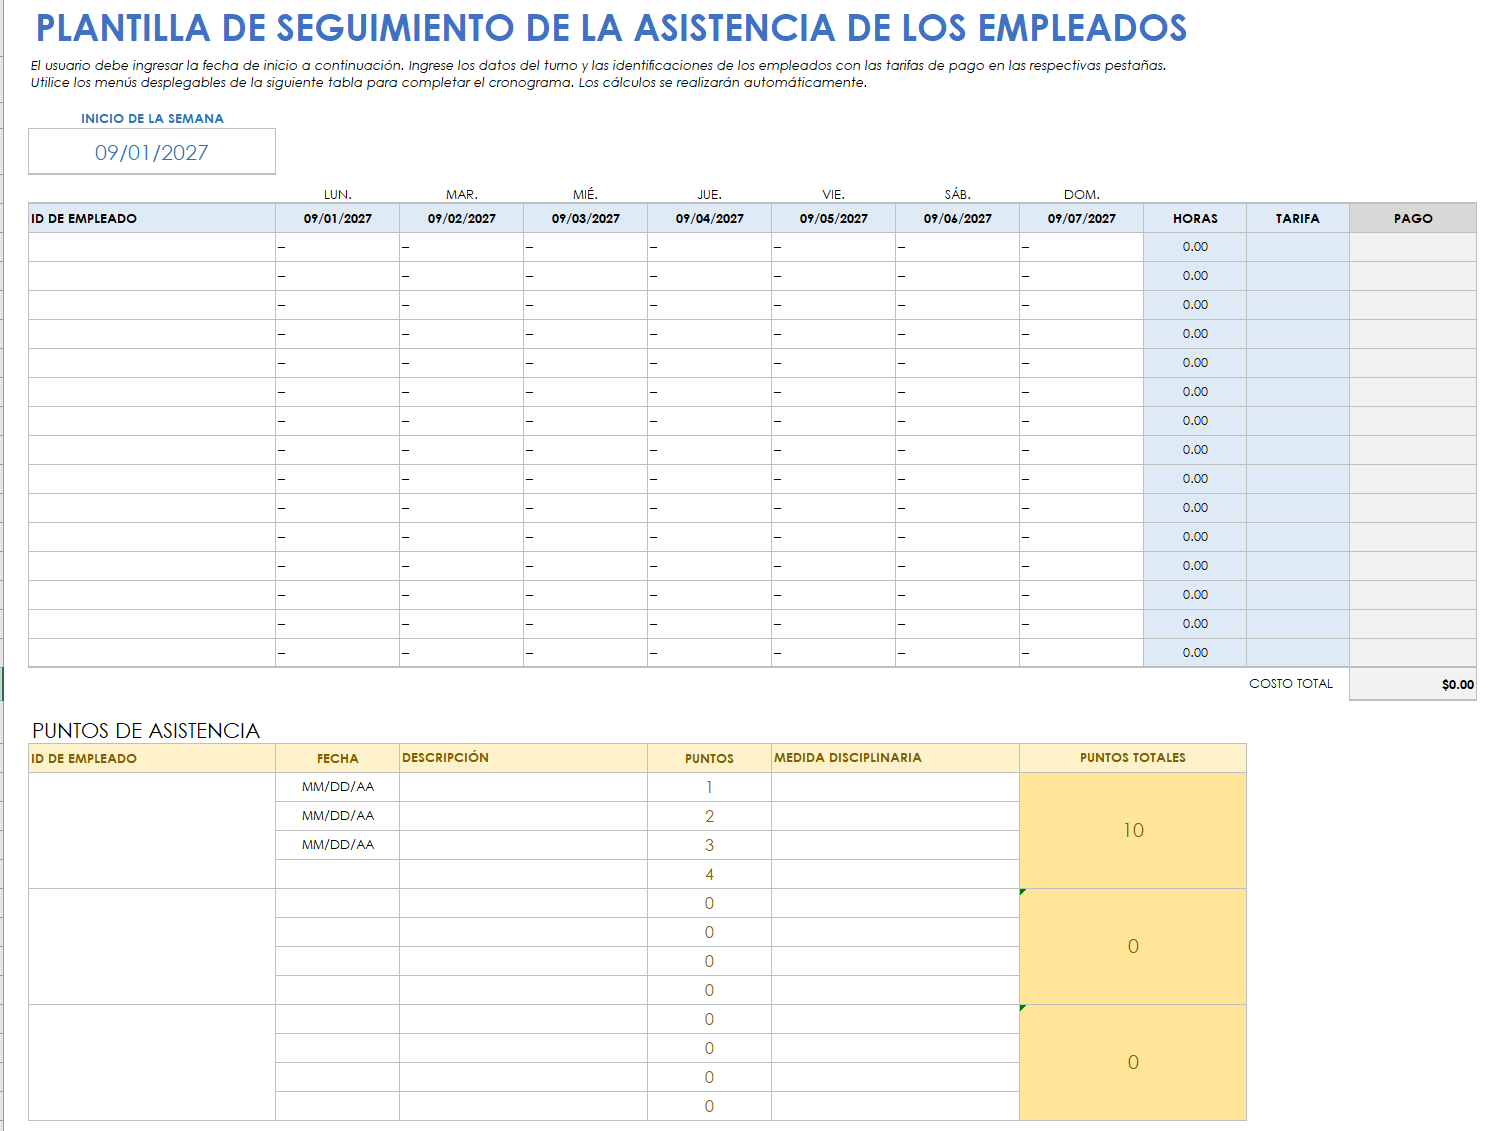Select the 09/04/2027 Thursday column header
This screenshot has height=1131, width=1506.
tap(710, 218)
